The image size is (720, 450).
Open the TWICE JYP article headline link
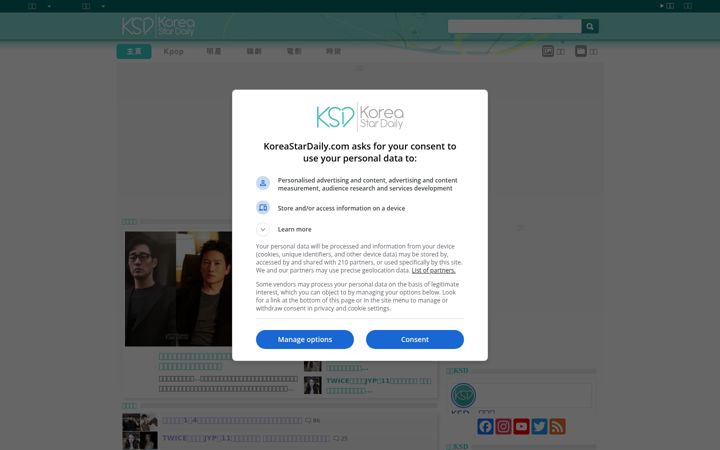(x=379, y=385)
